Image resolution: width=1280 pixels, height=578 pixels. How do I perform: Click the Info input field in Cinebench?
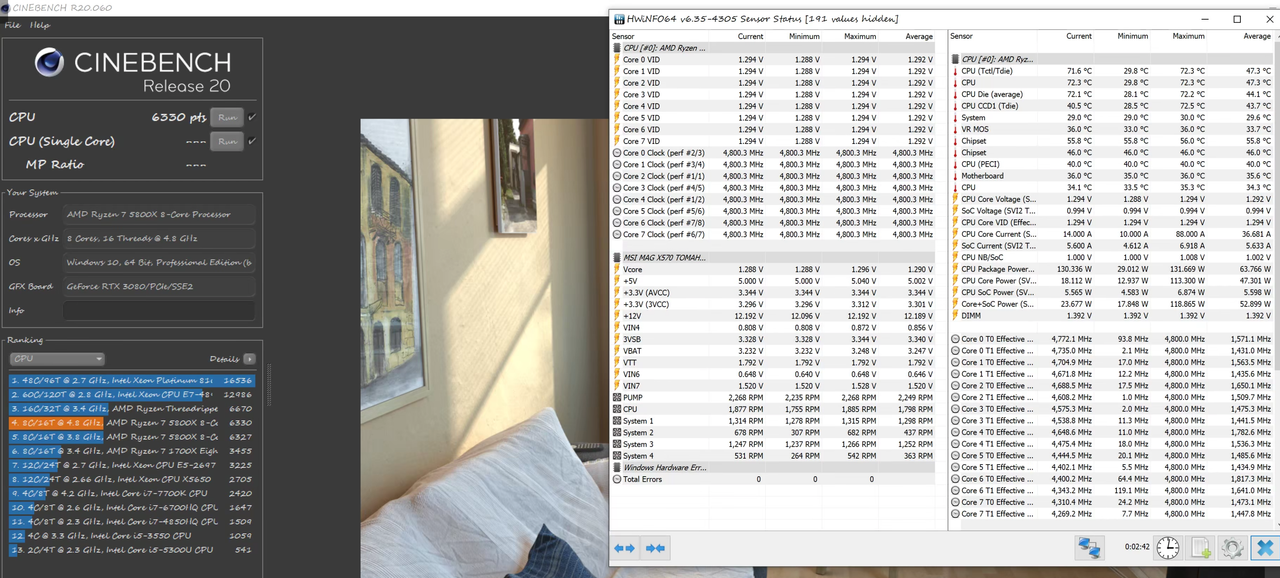[x=159, y=310]
